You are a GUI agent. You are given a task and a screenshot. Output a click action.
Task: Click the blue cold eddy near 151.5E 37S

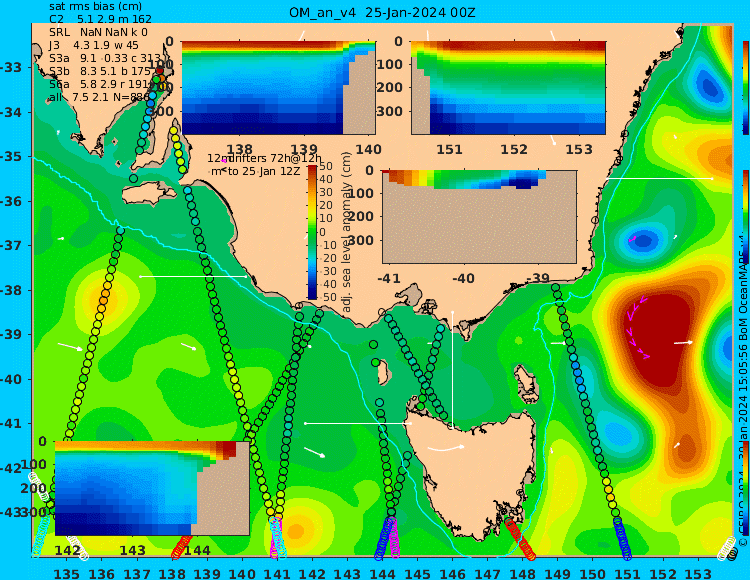[x=643, y=239]
